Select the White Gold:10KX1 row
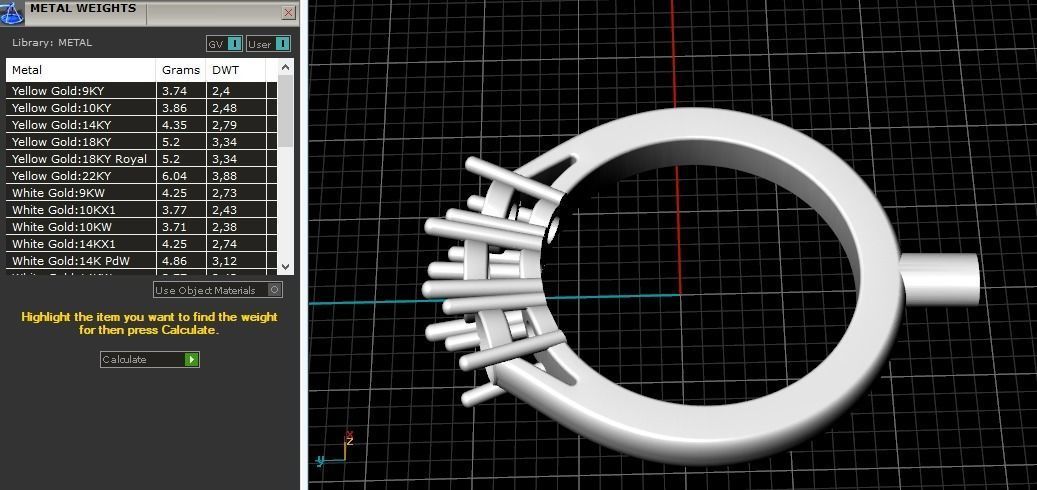 pos(142,210)
